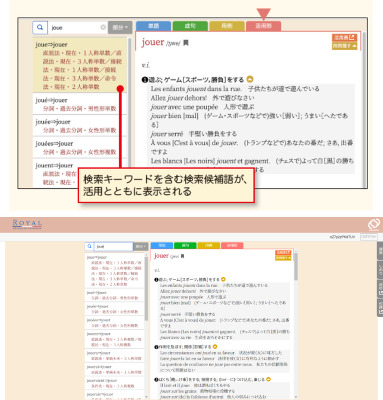383x400 pixels.
Task: Click the logout button below the header
Action: point(369,236)
